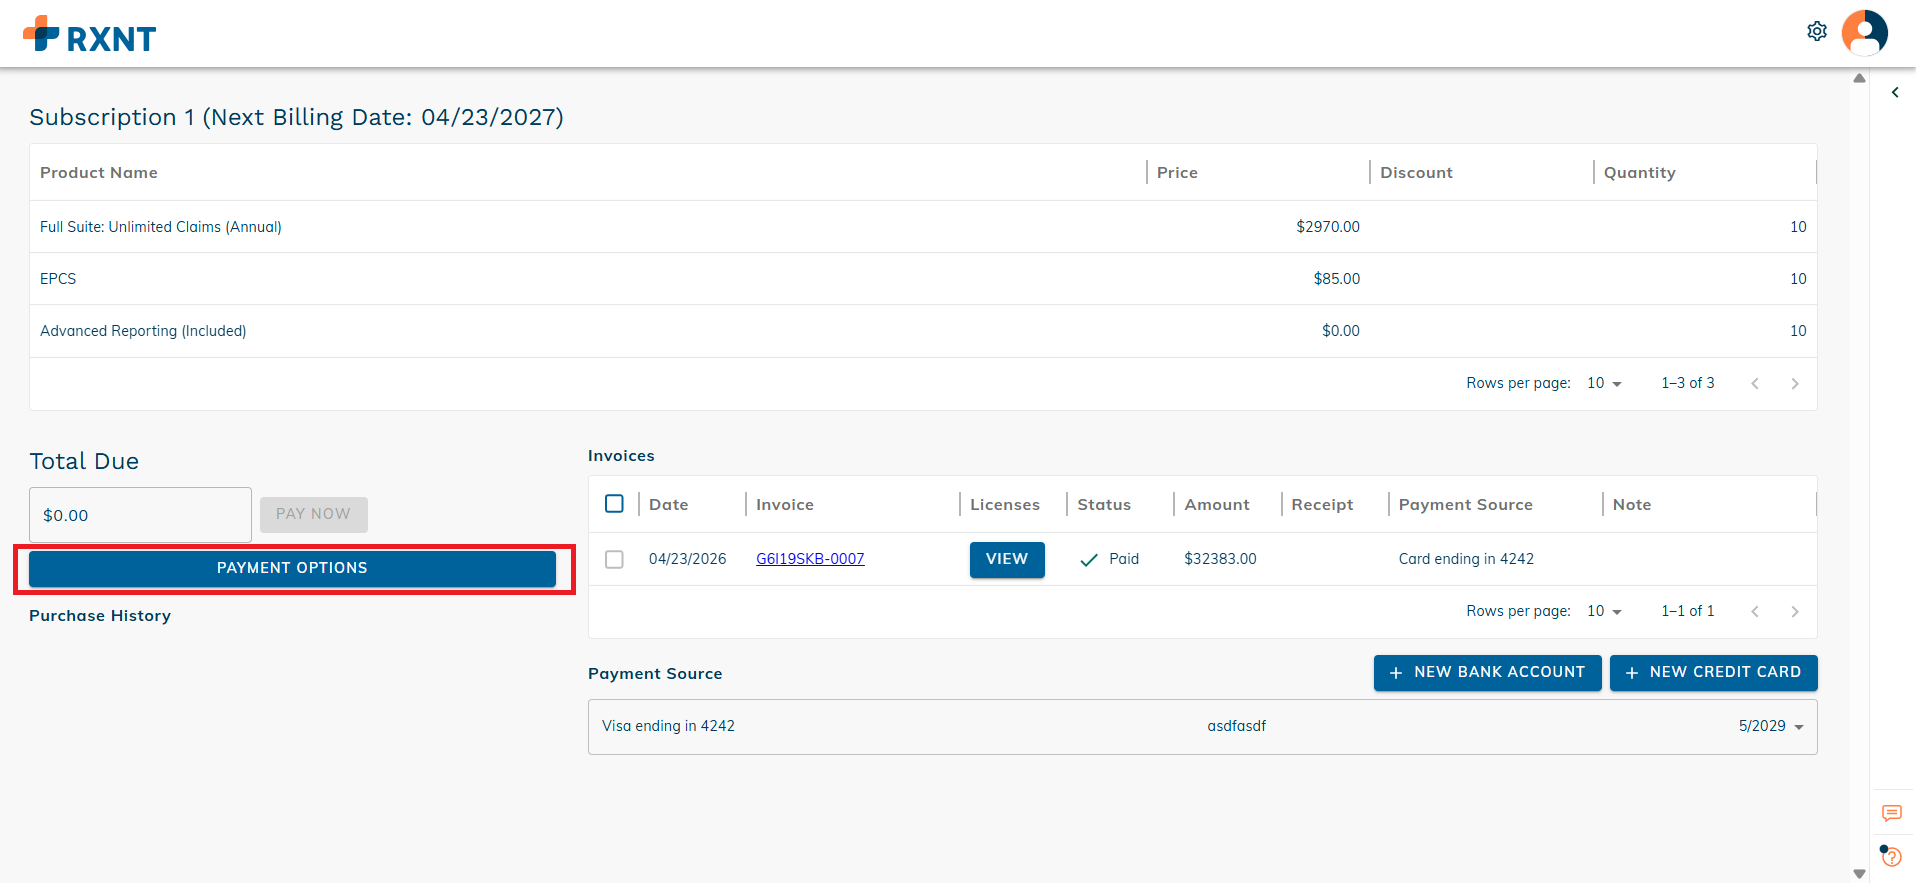Image resolution: width=1916 pixels, height=883 pixels.
Task: Sort invoices by Licenses column
Action: pos(1005,505)
